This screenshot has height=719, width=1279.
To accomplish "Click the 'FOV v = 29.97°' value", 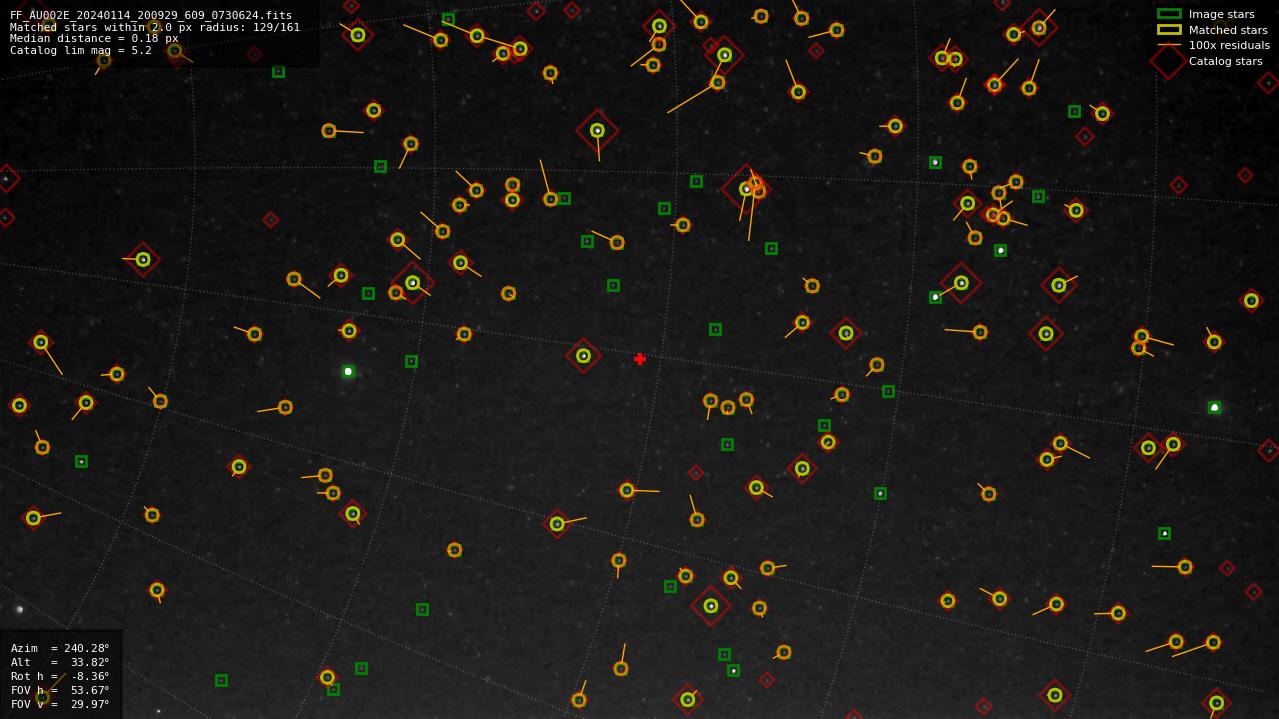I will [x=60, y=704].
